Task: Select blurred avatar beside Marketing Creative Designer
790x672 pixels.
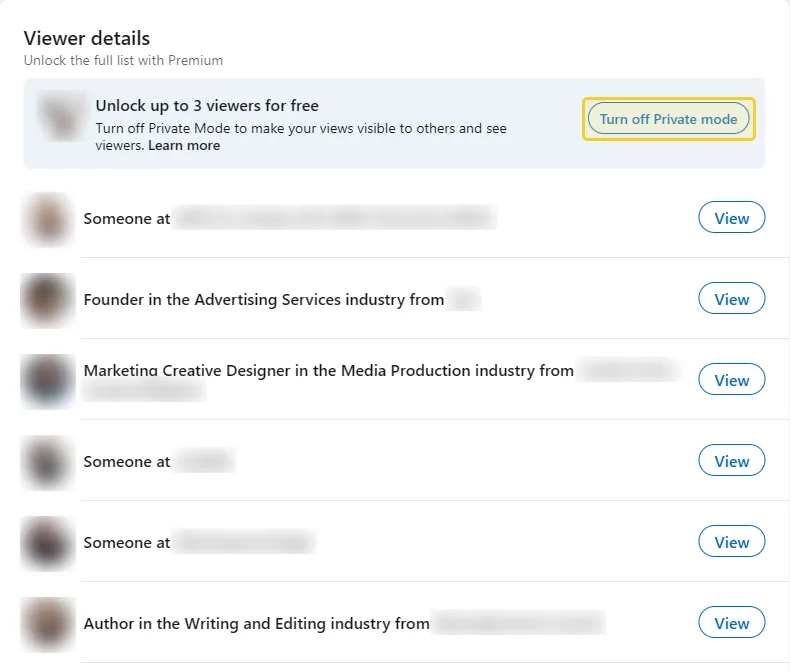Action: 47,381
